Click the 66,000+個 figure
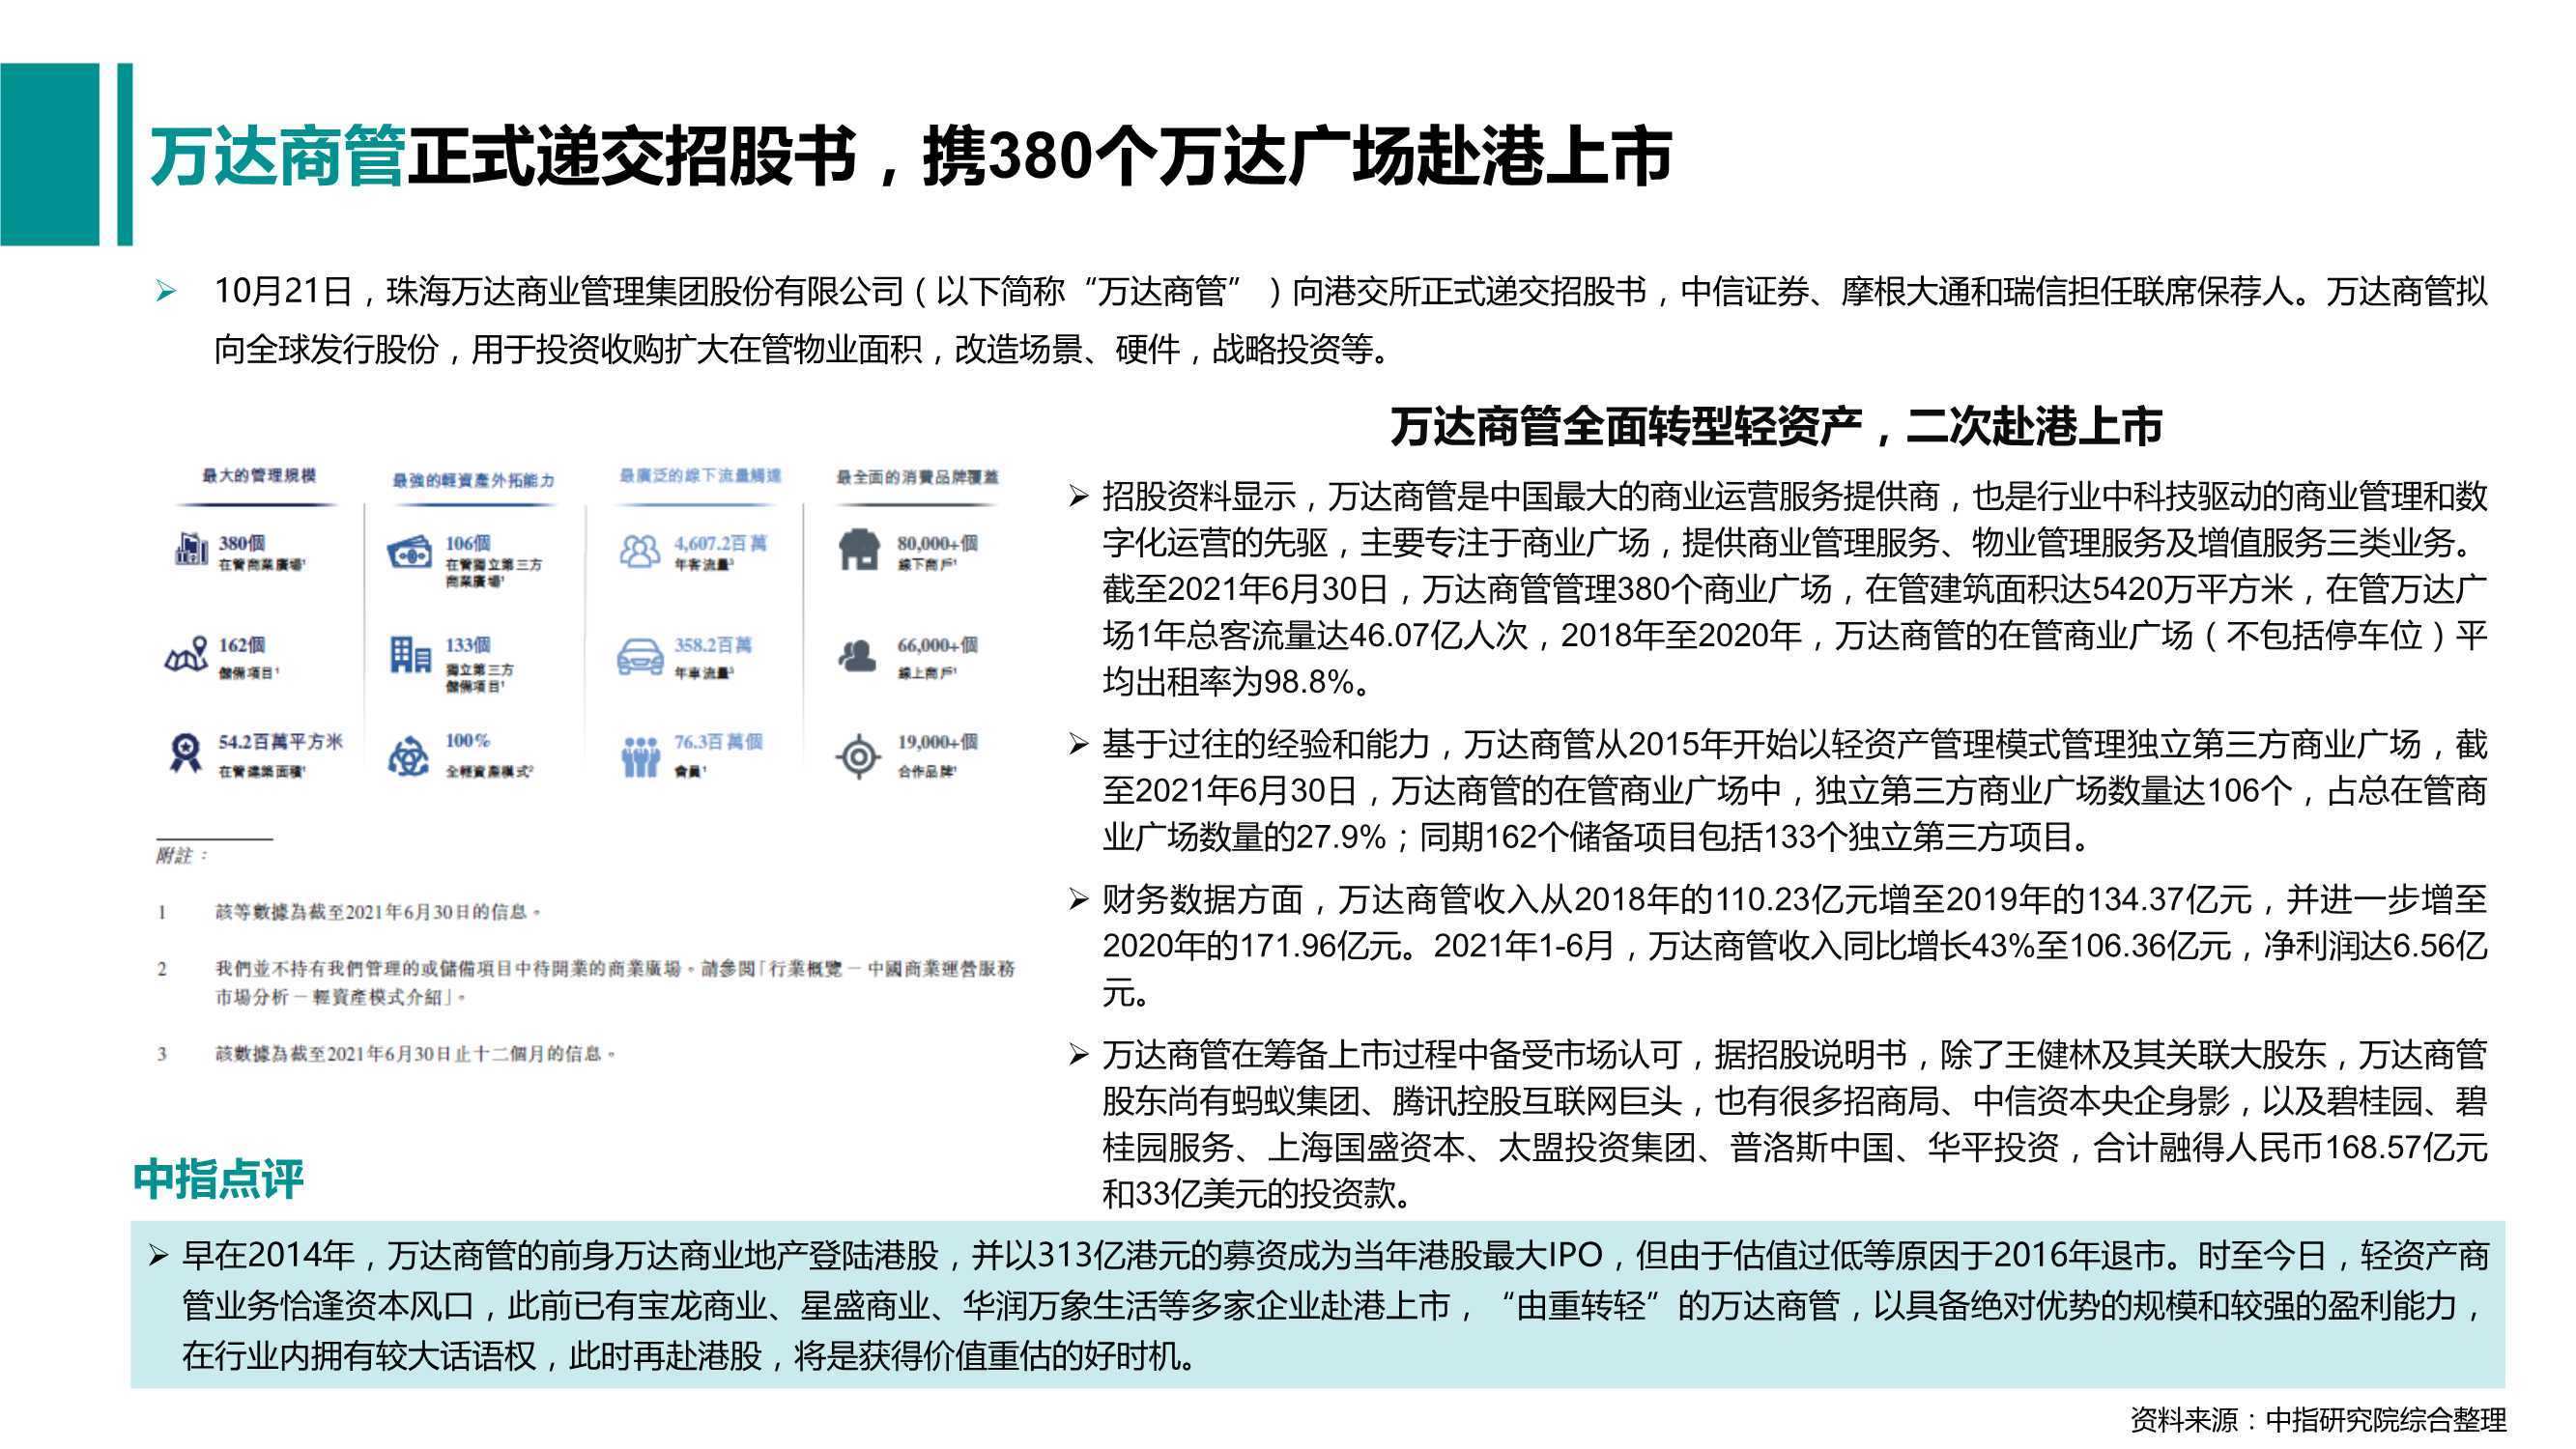The image size is (2576, 1449). tap(937, 645)
